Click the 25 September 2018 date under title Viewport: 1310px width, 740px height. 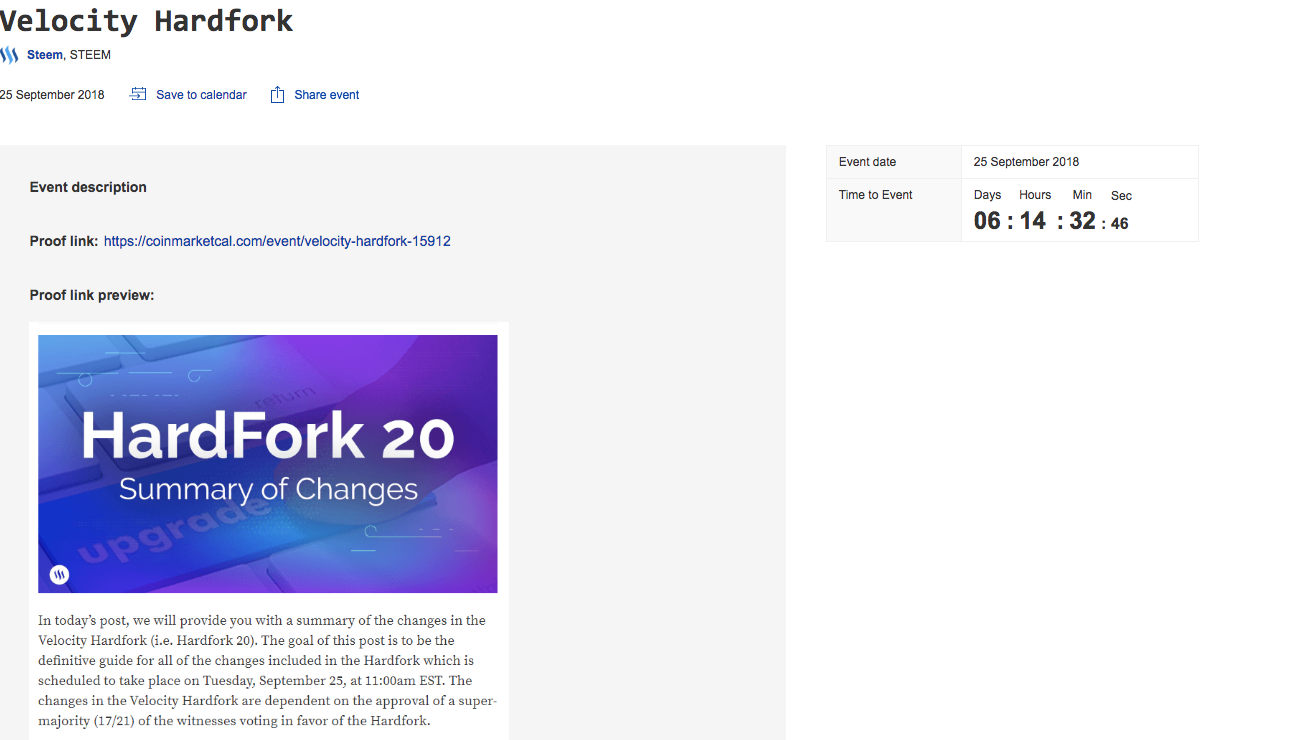[x=52, y=95]
